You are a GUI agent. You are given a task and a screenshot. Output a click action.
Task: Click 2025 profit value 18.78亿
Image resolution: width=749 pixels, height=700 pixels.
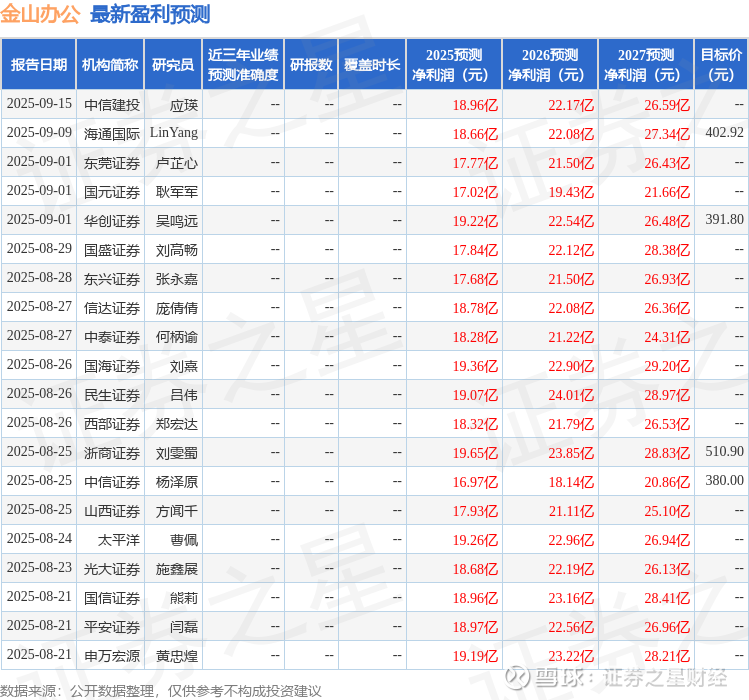(475, 308)
